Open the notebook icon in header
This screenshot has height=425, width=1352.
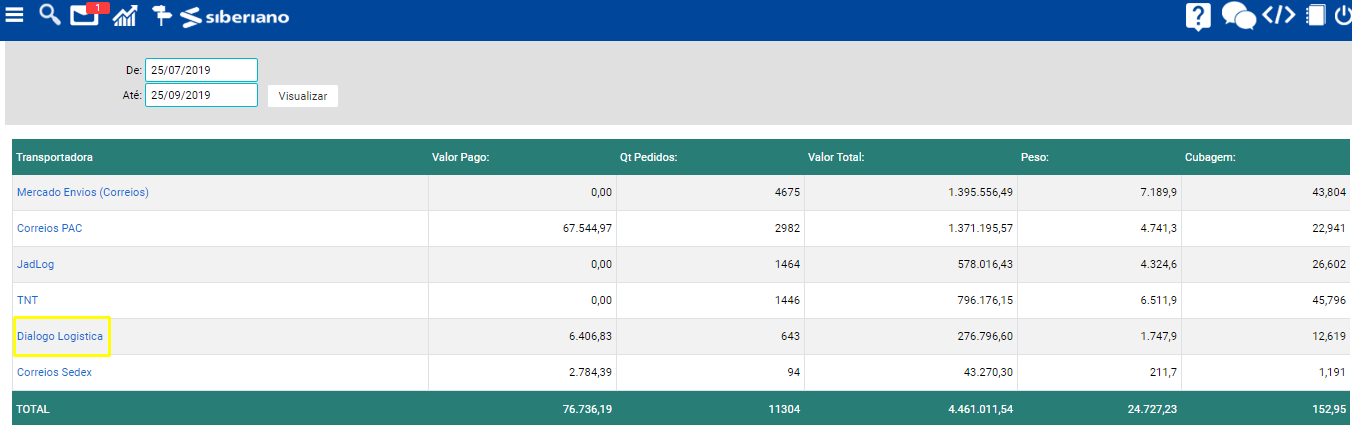[1315, 16]
